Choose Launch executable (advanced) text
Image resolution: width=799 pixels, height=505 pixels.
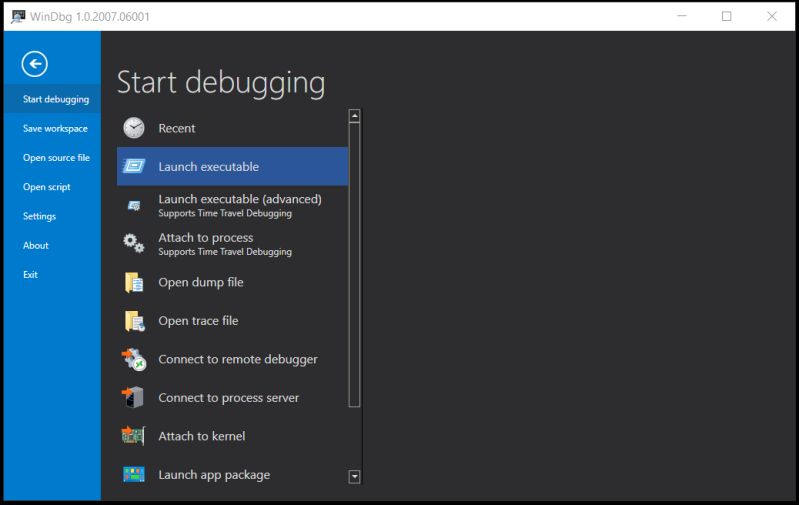tap(240, 199)
